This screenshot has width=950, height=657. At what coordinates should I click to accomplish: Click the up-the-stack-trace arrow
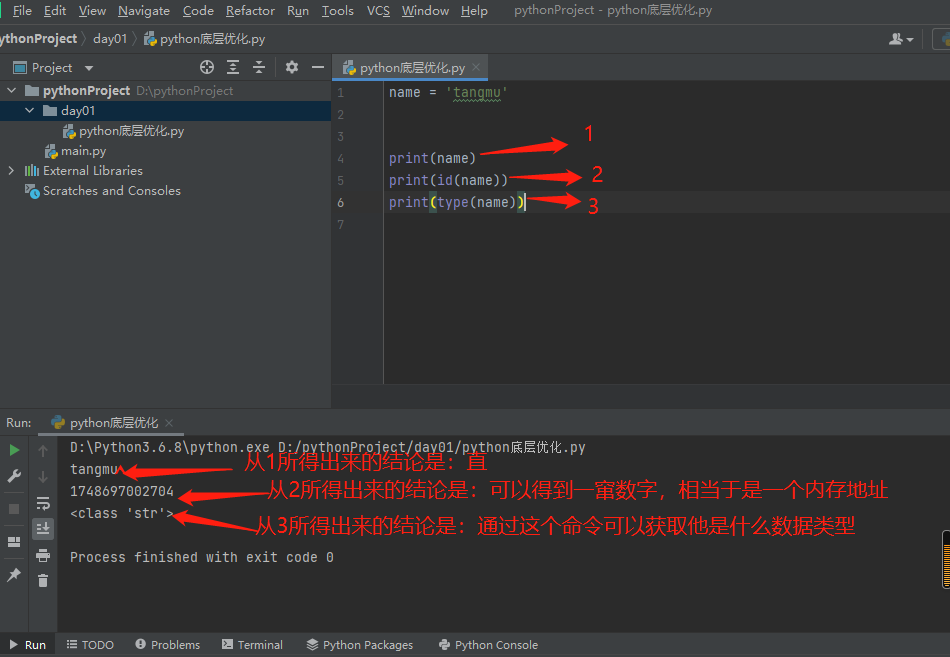point(43,450)
